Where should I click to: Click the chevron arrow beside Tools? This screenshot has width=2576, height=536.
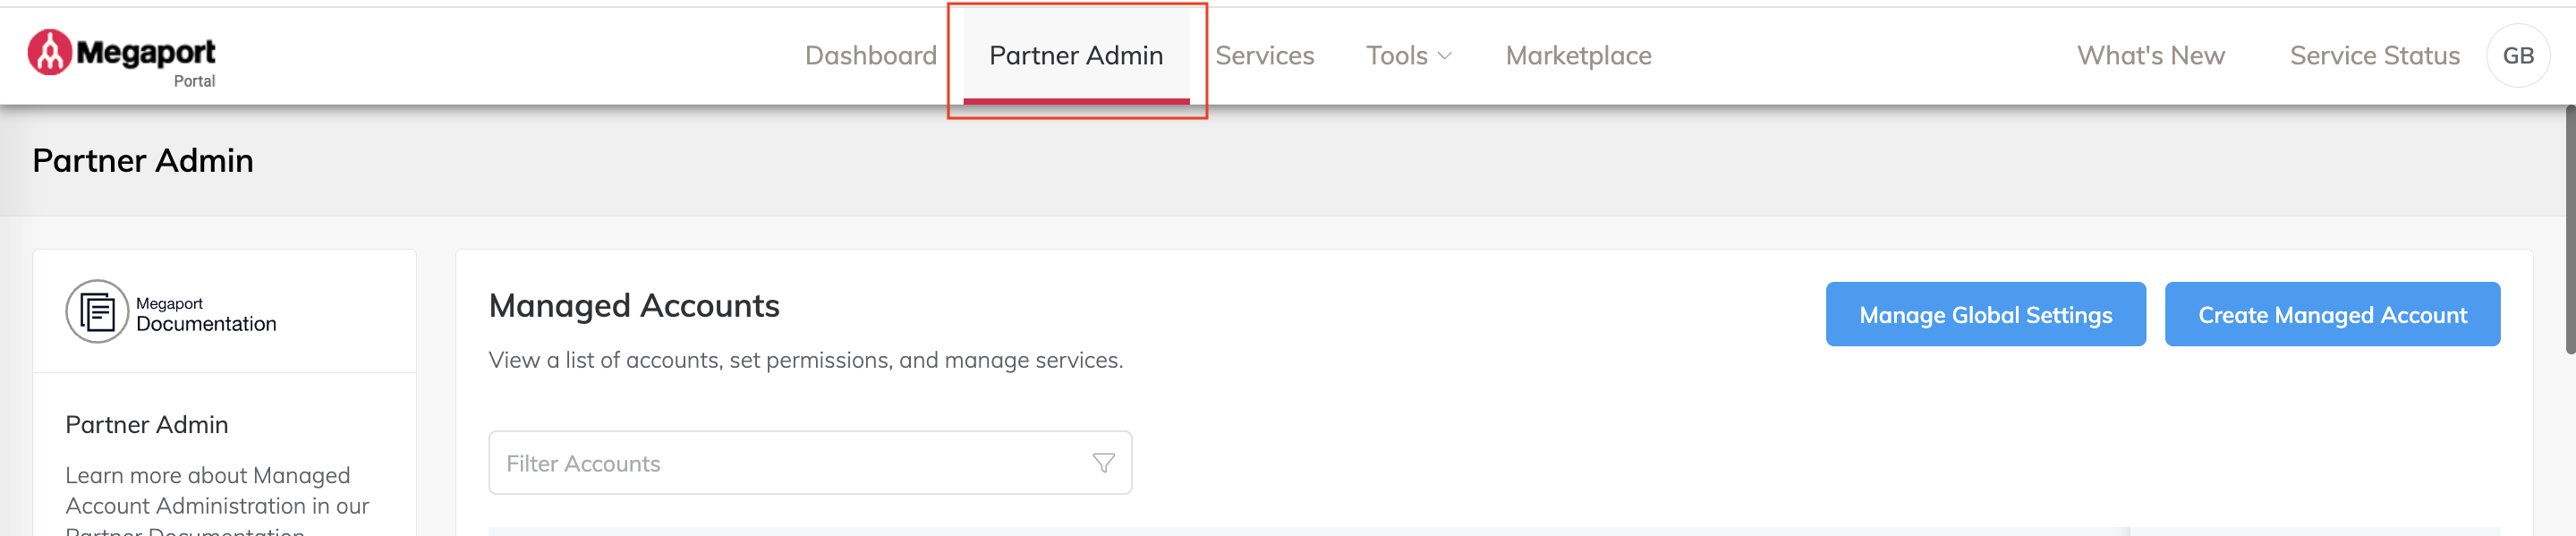1444,57
